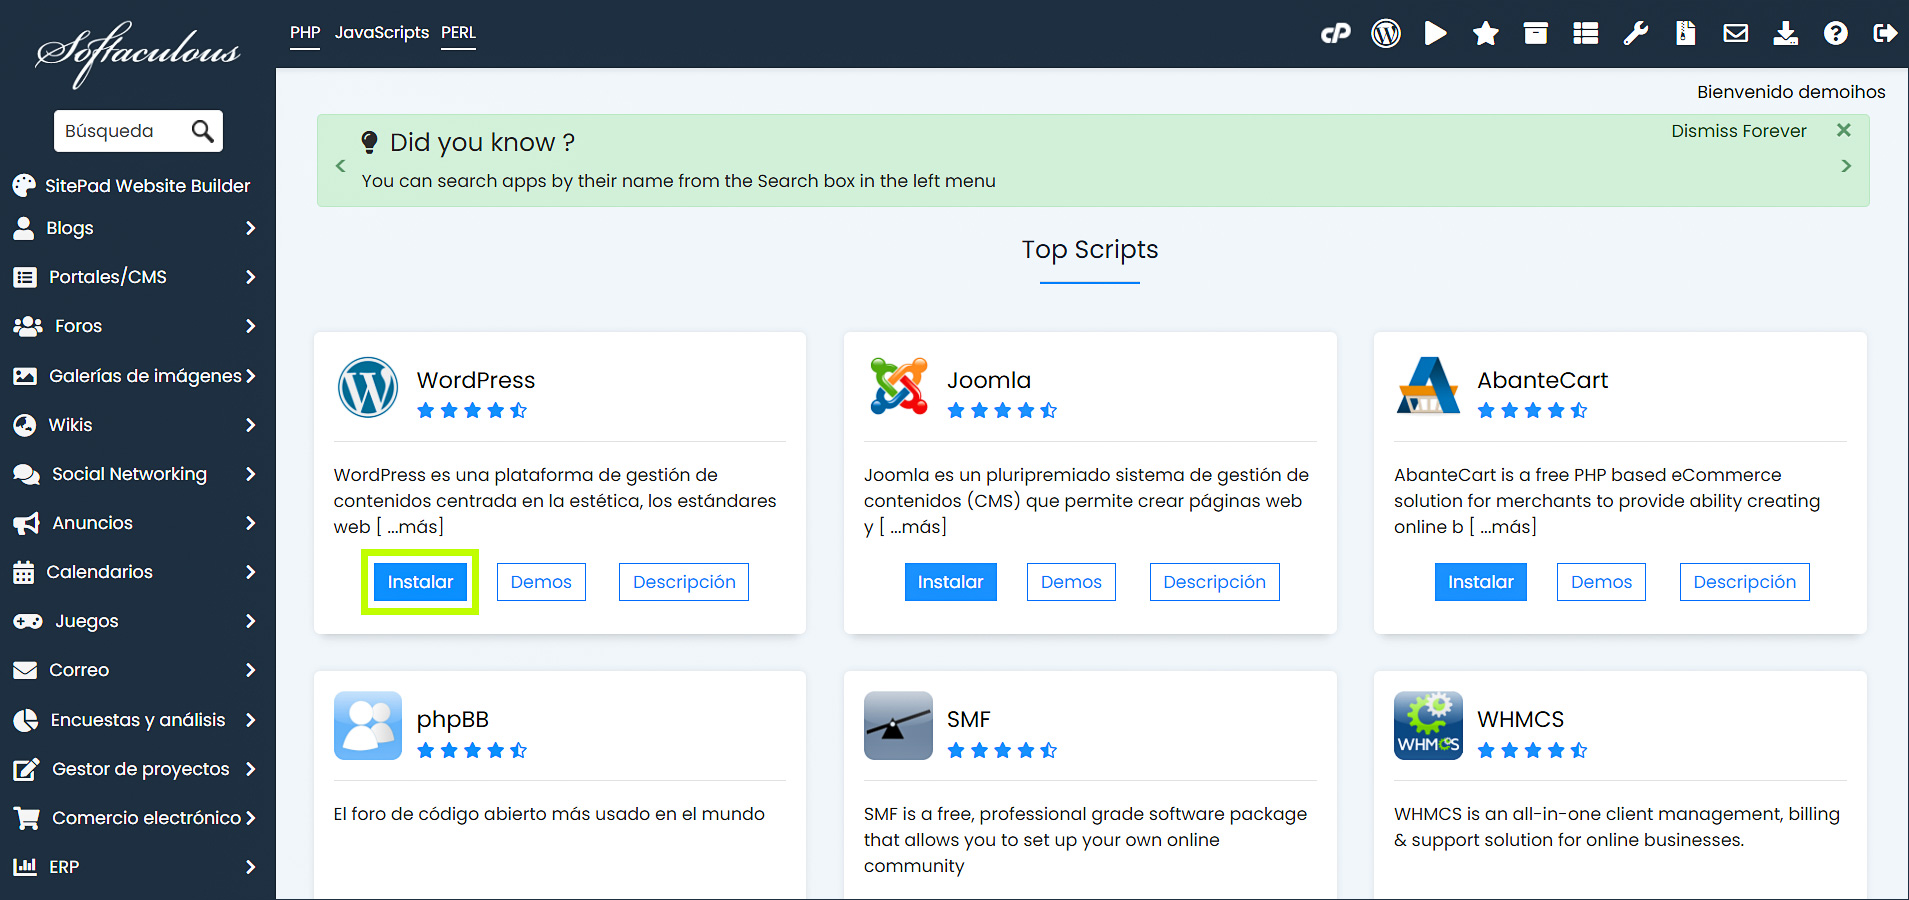This screenshot has width=1909, height=900.
Task: Click the envelope email settings icon
Action: 1735,34
